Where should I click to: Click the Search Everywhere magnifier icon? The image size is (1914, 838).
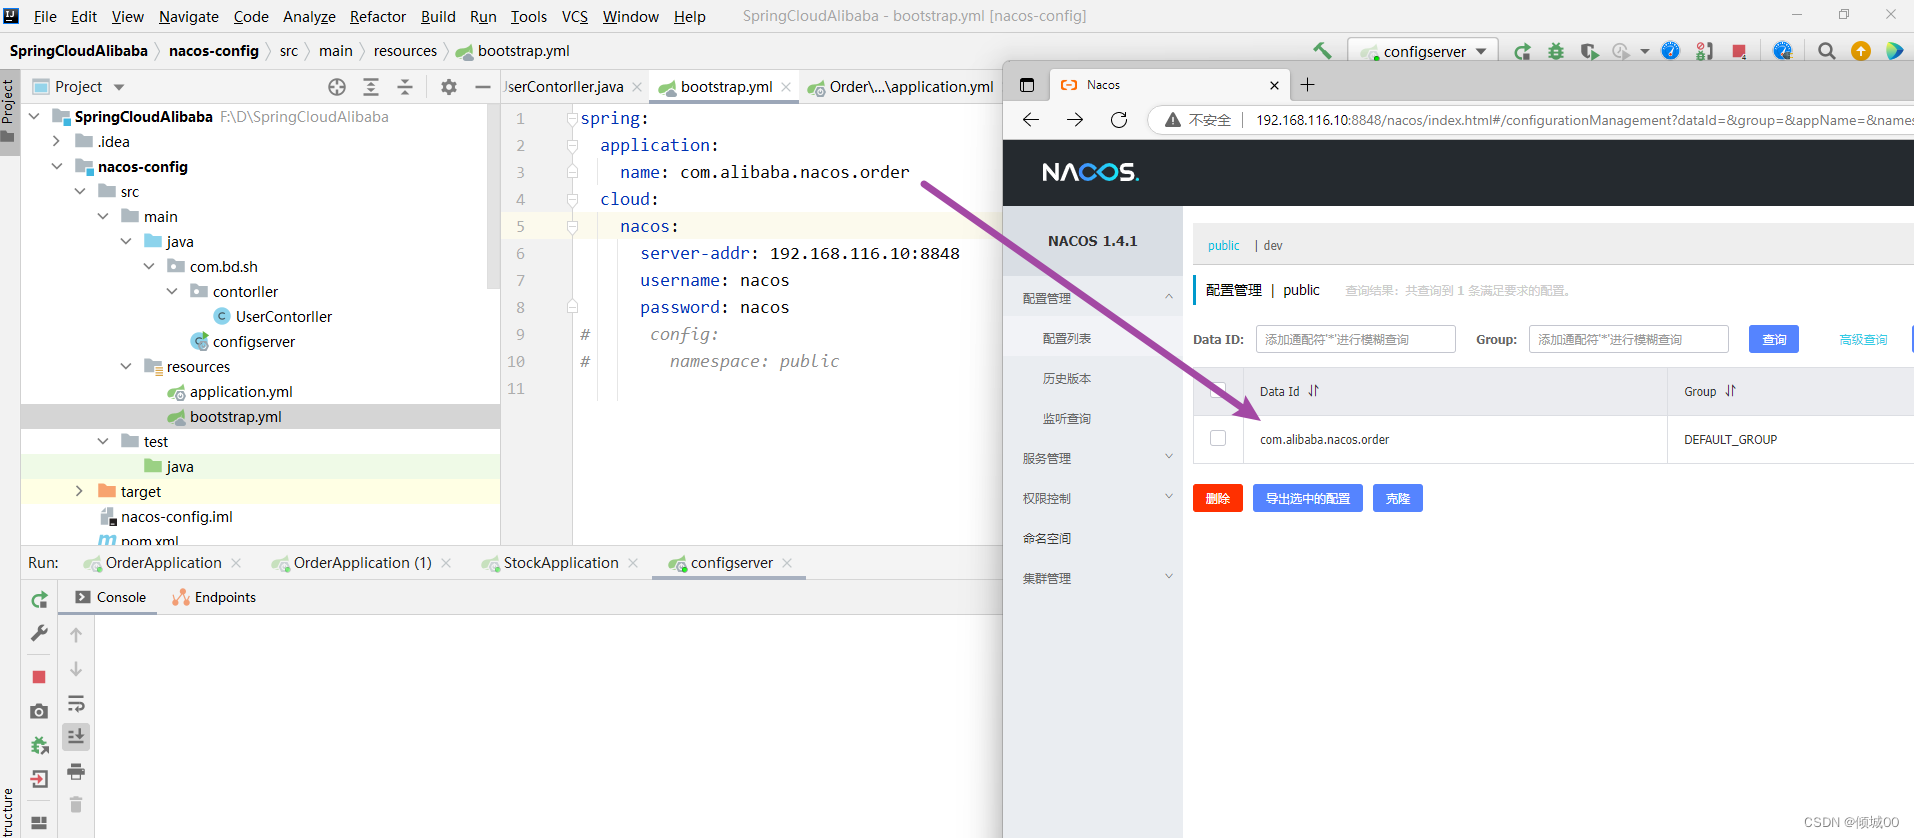point(1826,51)
